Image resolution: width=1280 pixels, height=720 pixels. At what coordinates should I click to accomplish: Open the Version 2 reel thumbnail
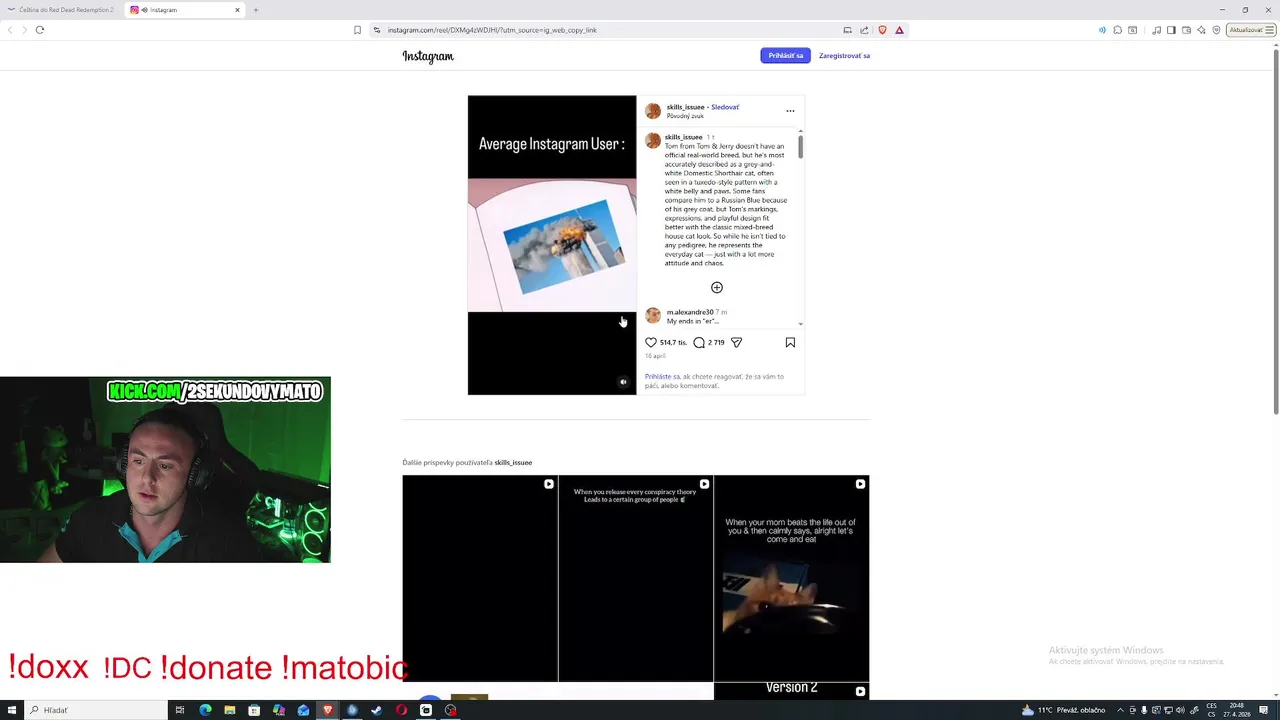(792, 691)
